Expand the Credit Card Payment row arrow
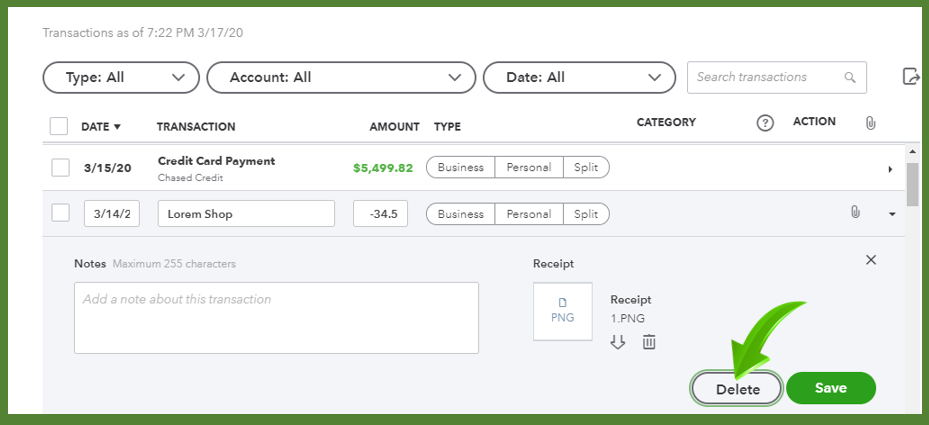 [890, 170]
